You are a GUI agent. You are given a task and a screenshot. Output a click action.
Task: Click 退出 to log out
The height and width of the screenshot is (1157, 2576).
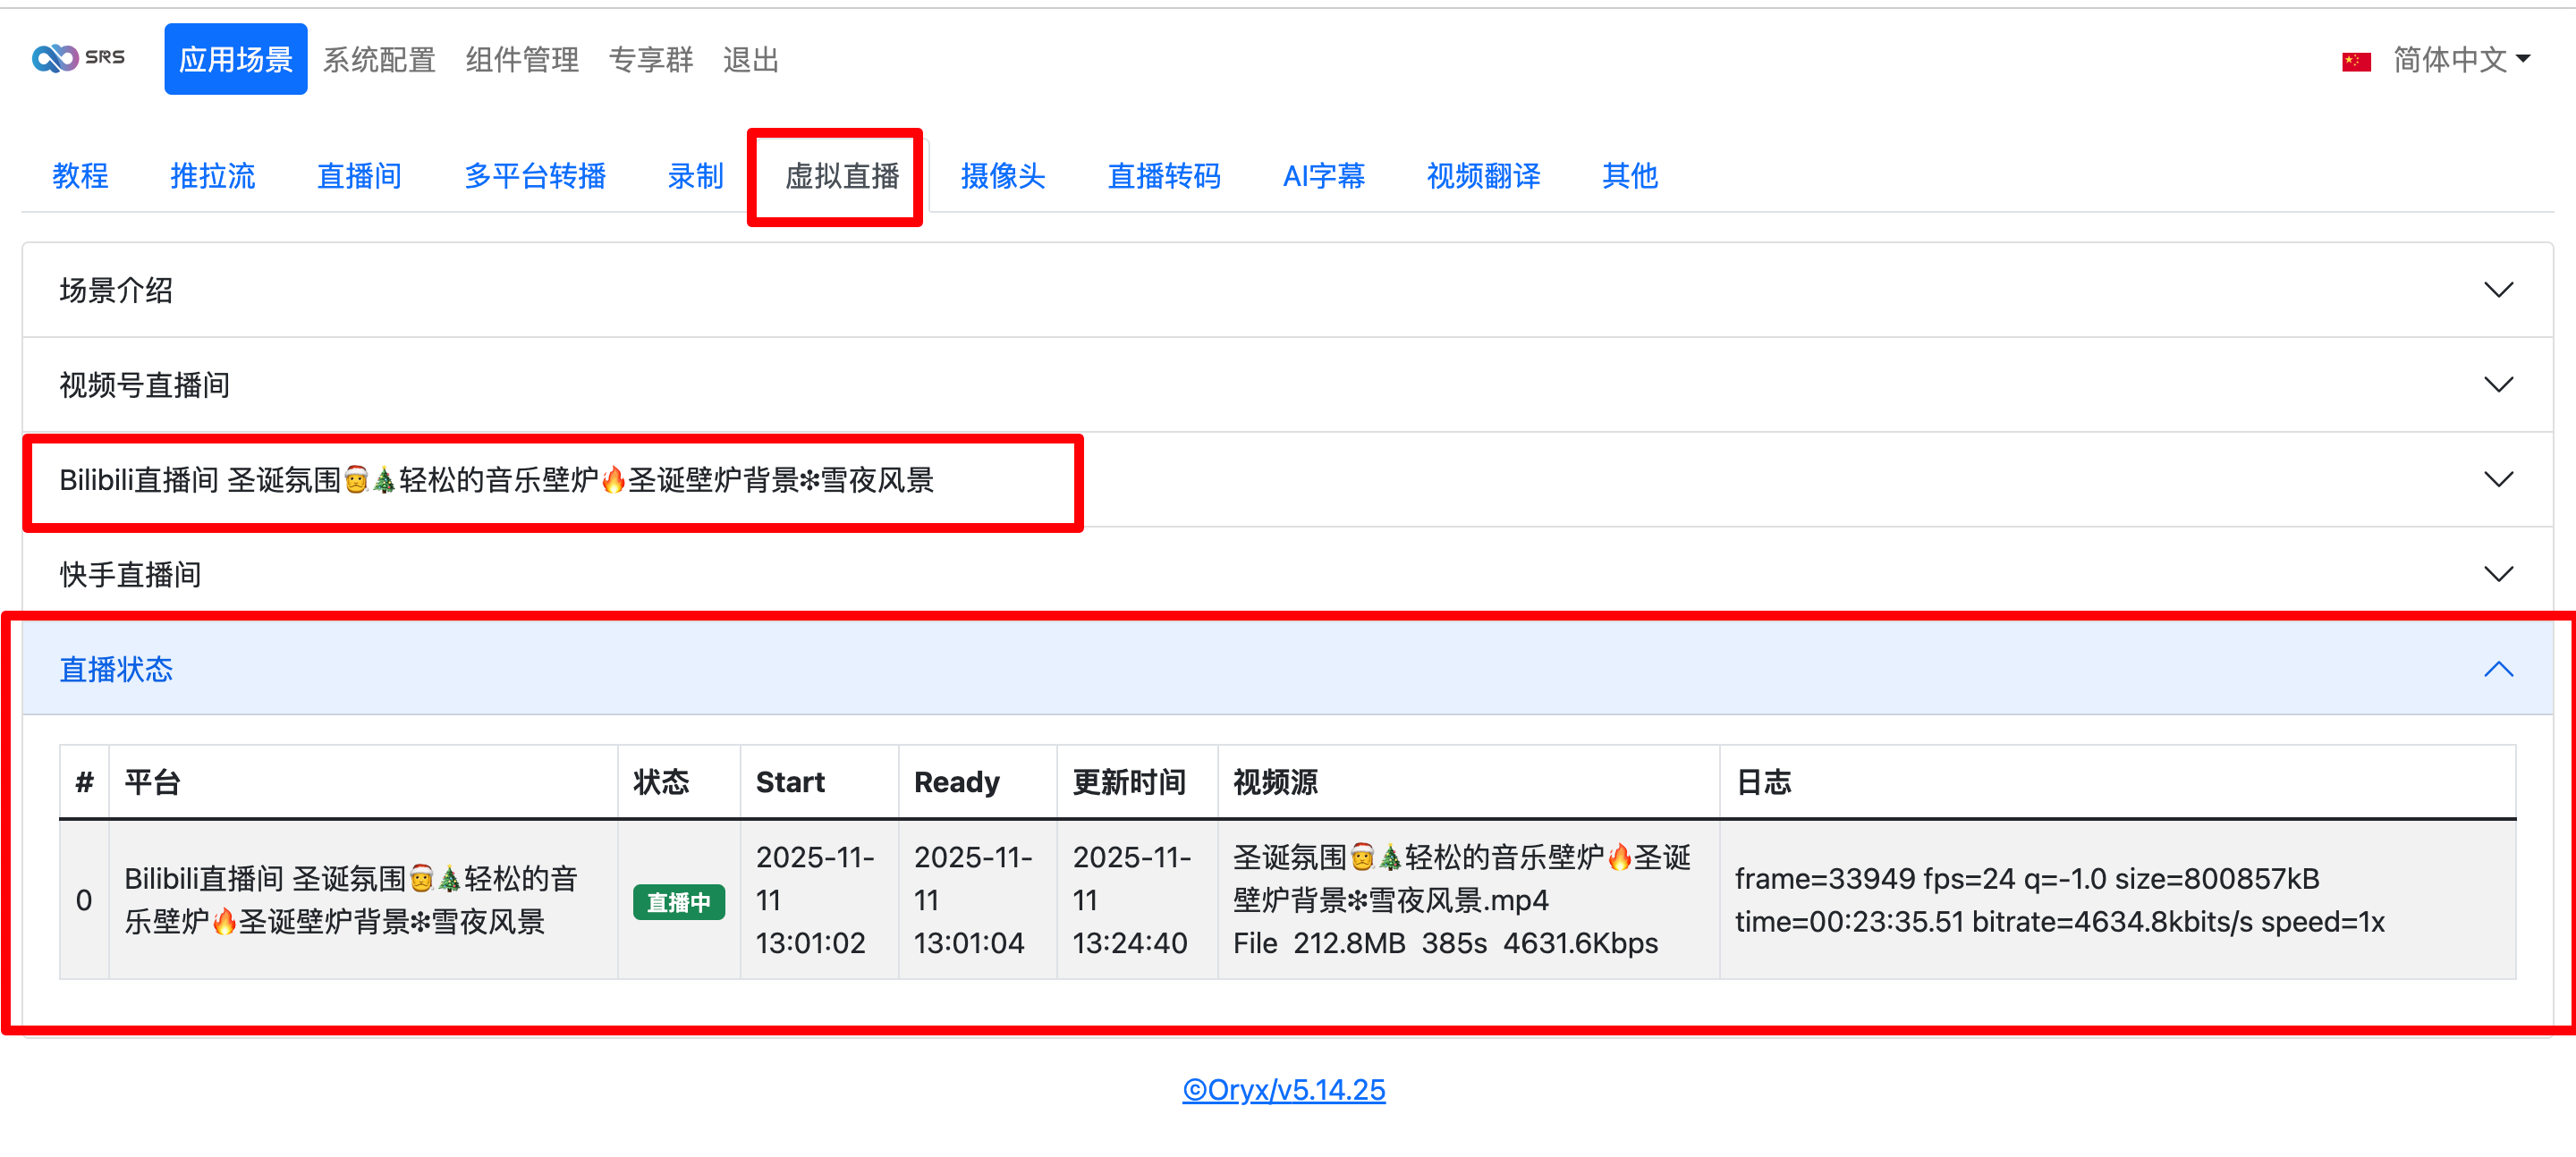click(750, 60)
